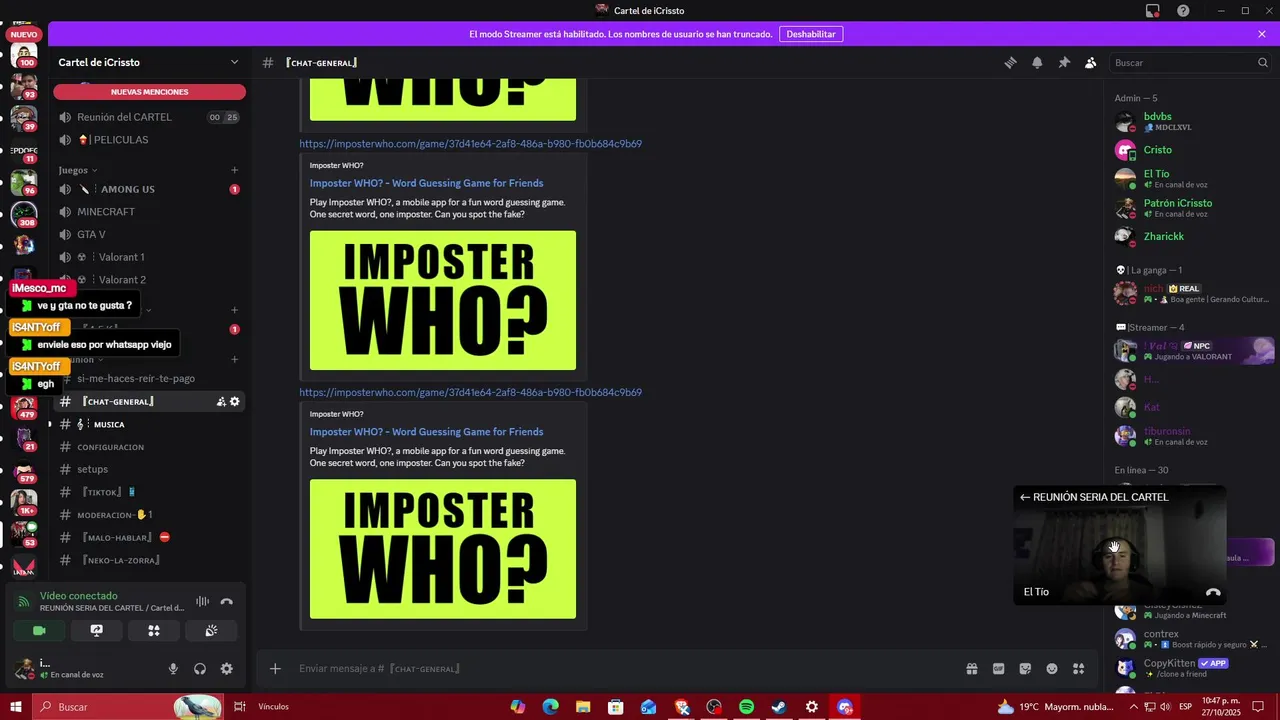
Task: Disconnect from voice in the Video conectado panel
Action: (227, 602)
